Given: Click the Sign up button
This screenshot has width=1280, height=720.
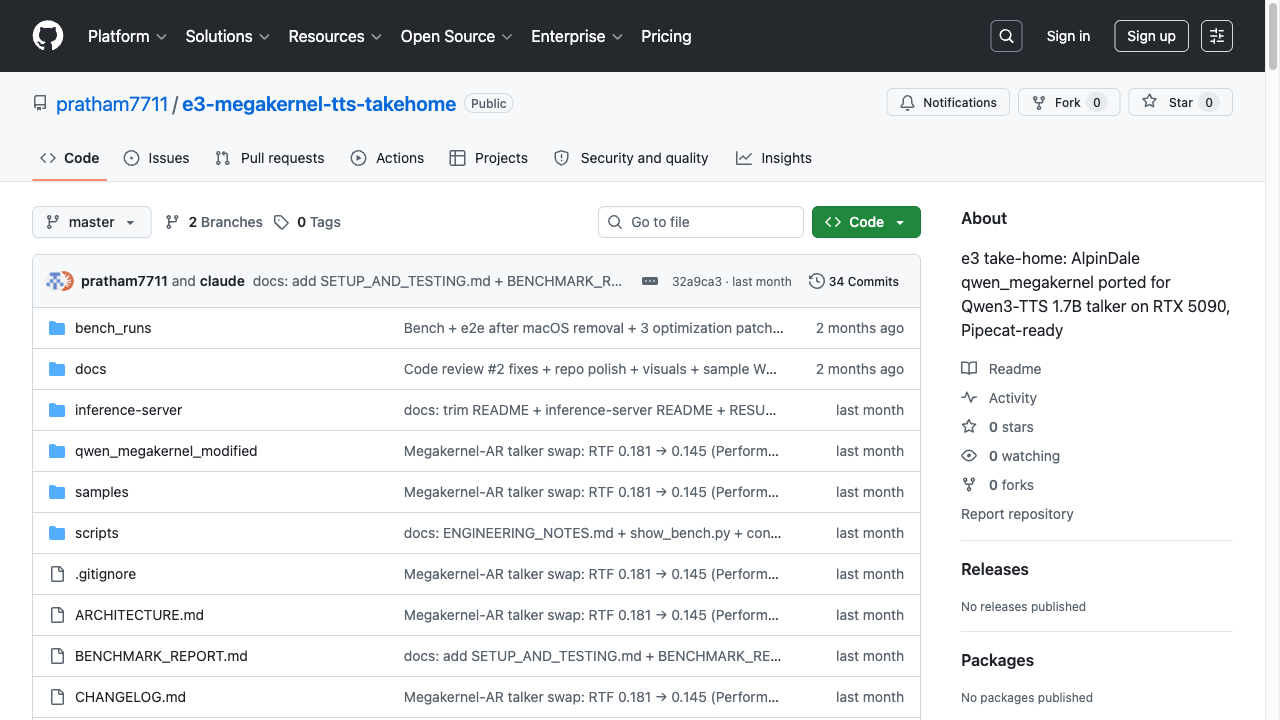Looking at the screenshot, I should pos(1151,36).
